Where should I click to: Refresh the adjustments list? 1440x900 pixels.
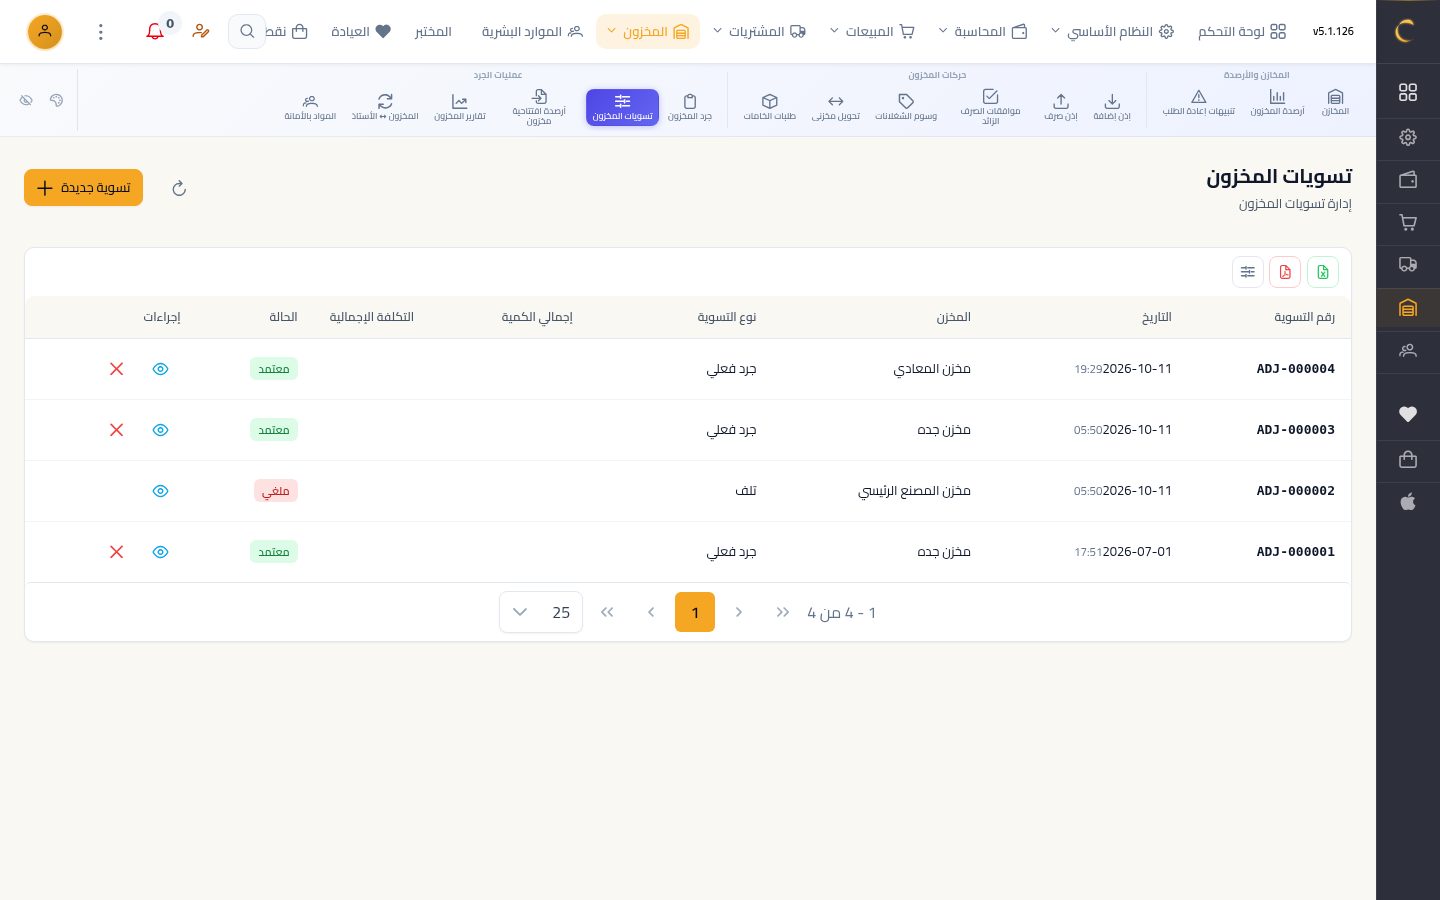(x=179, y=188)
